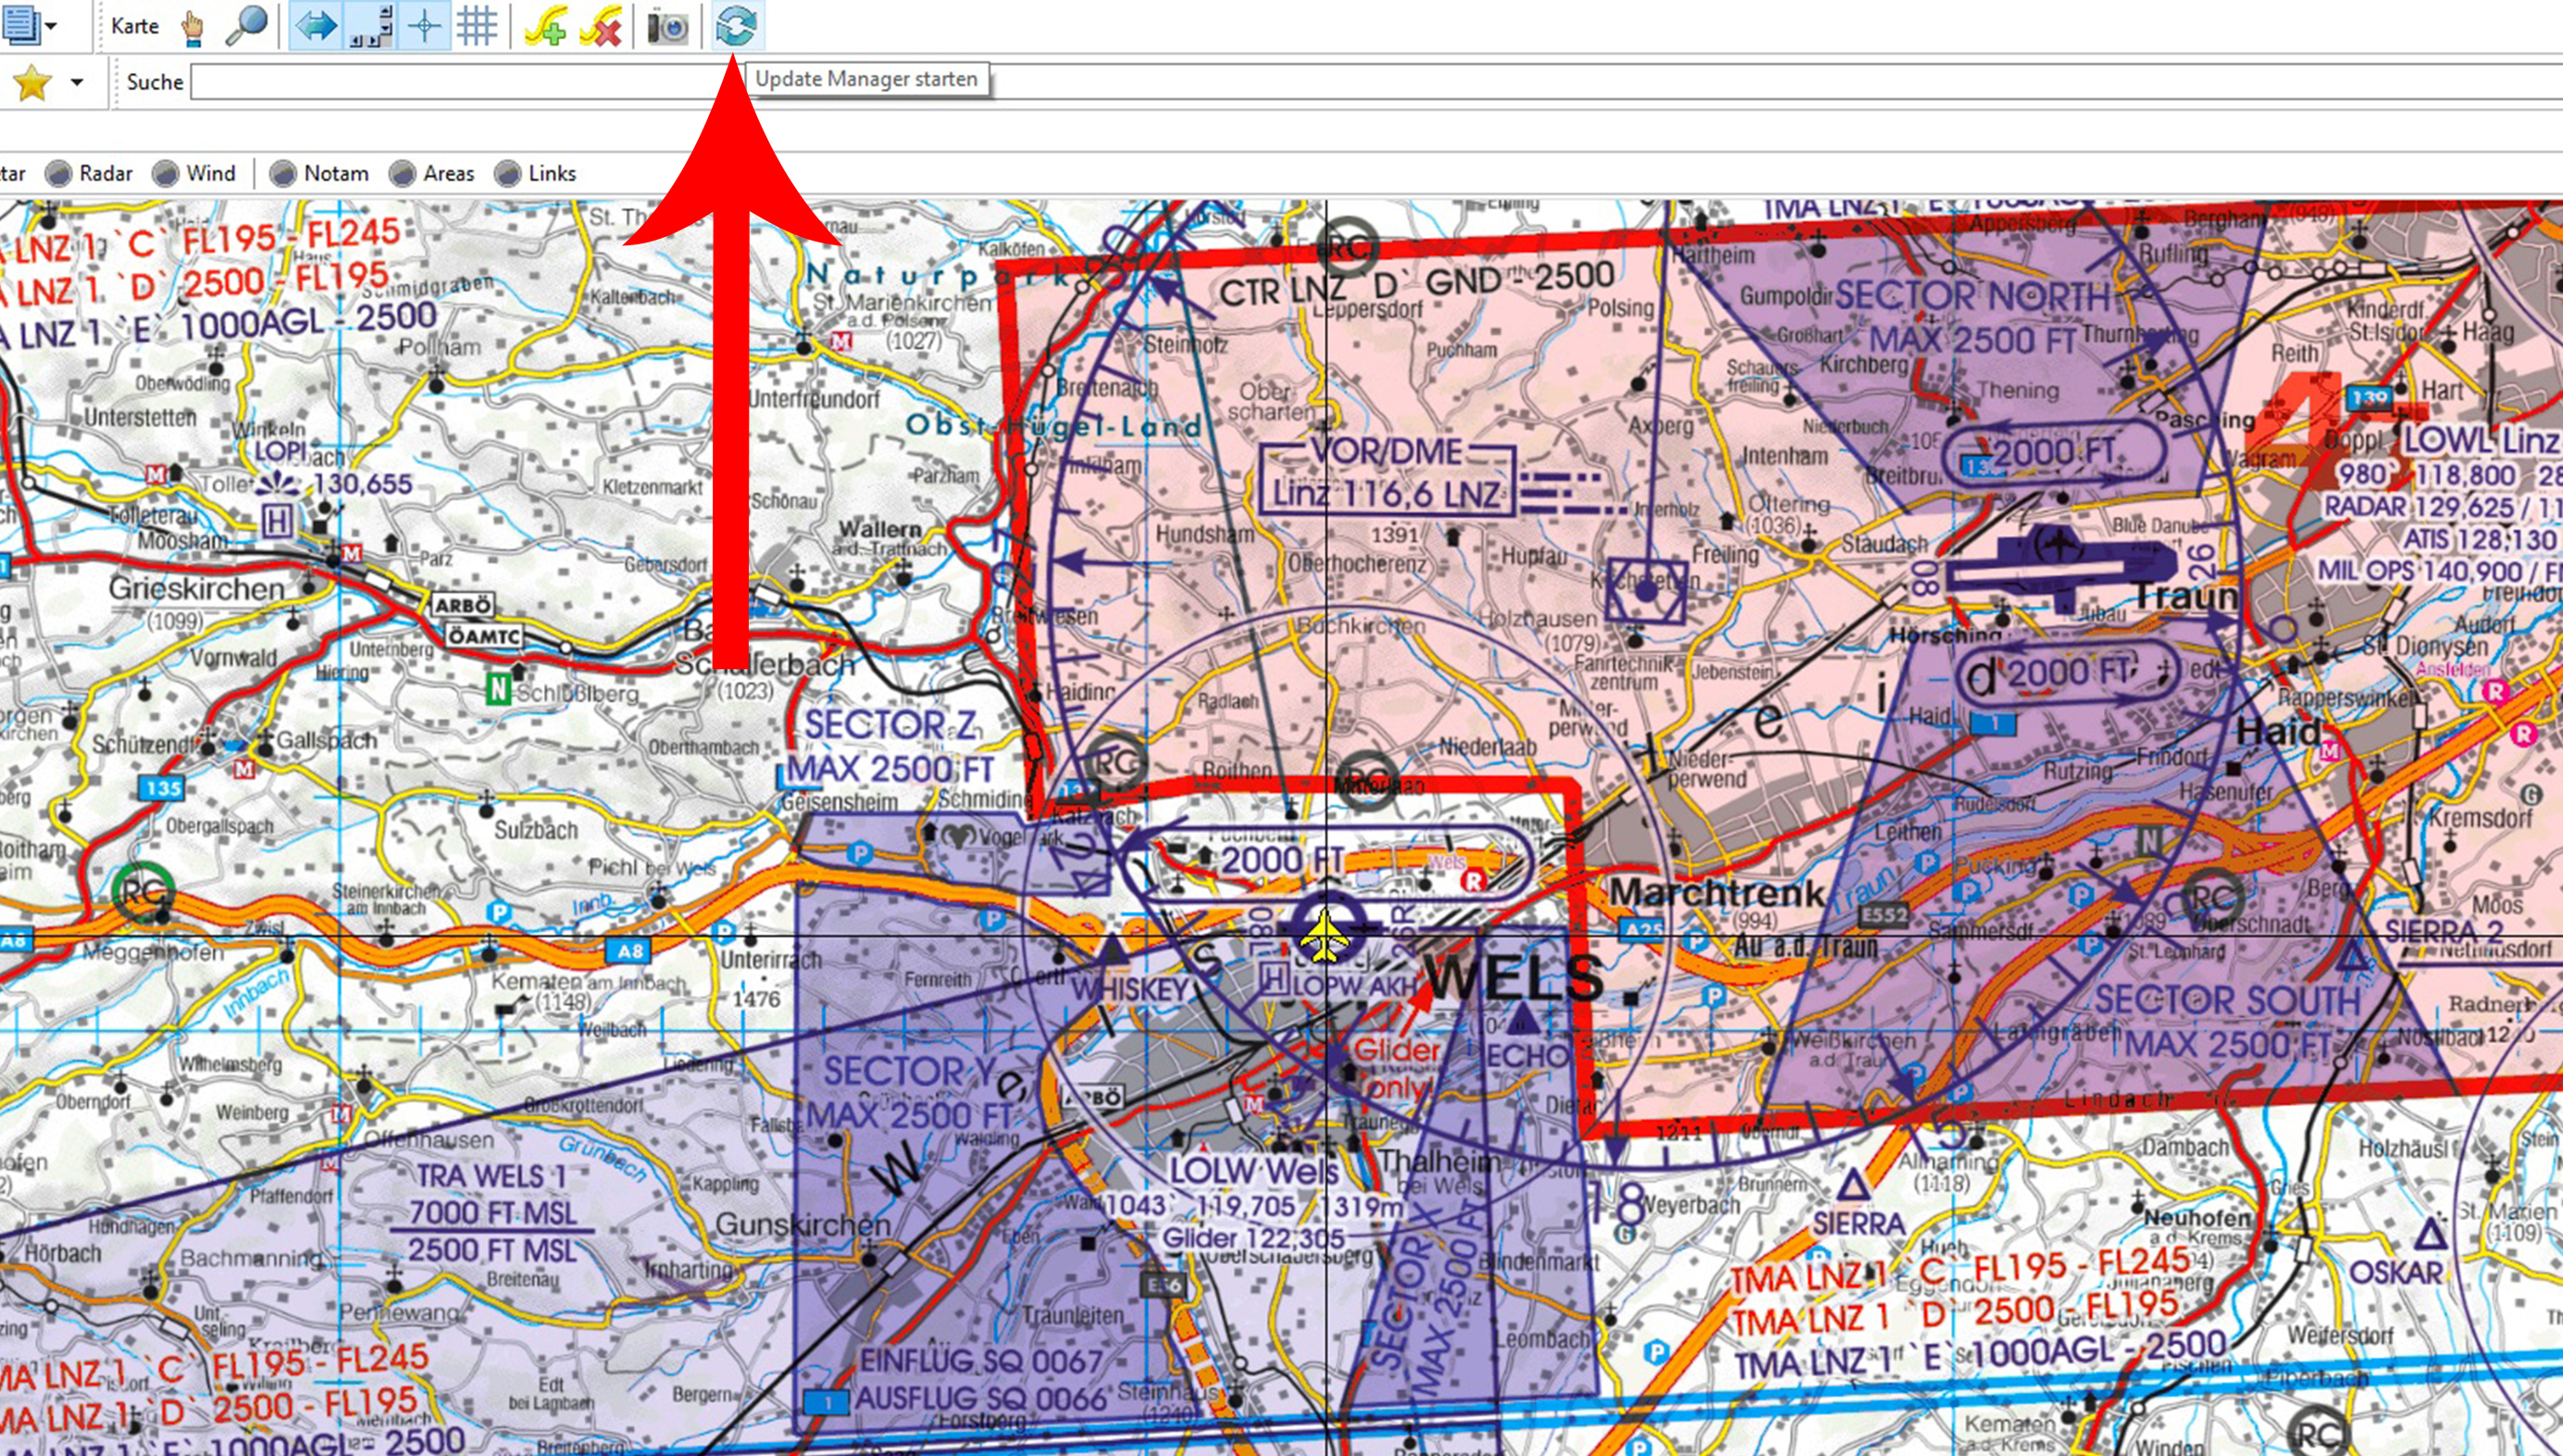
Task: Open the favorites star dropdown arrow
Action: point(77,83)
